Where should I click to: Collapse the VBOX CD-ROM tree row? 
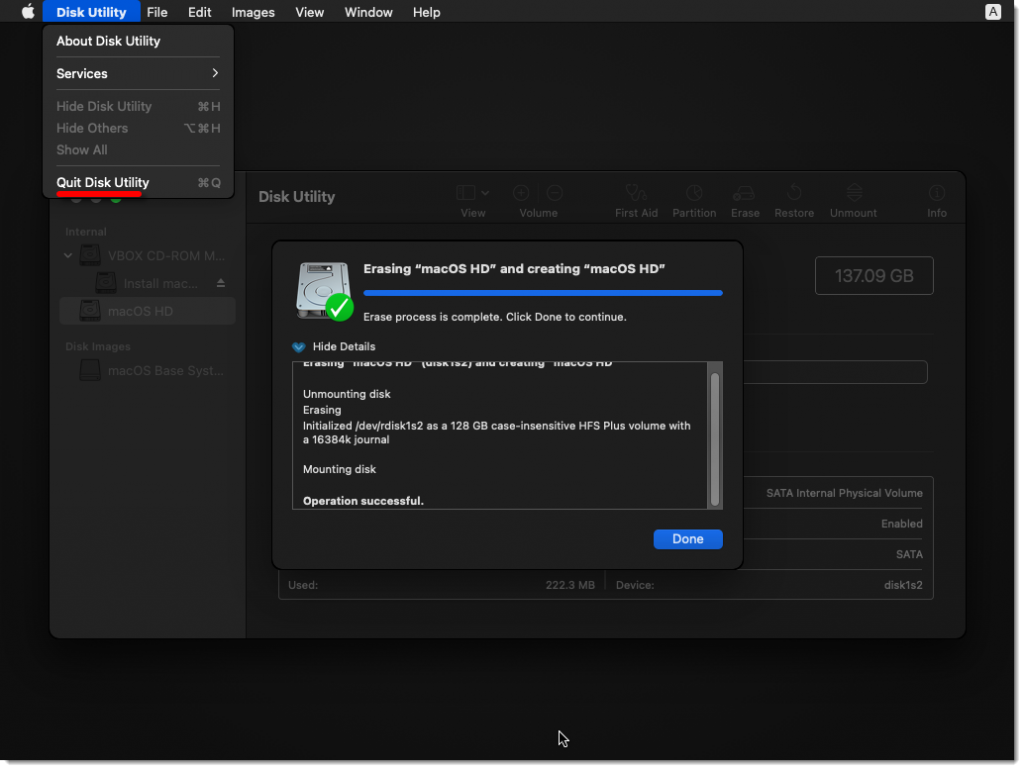[x=68, y=255]
